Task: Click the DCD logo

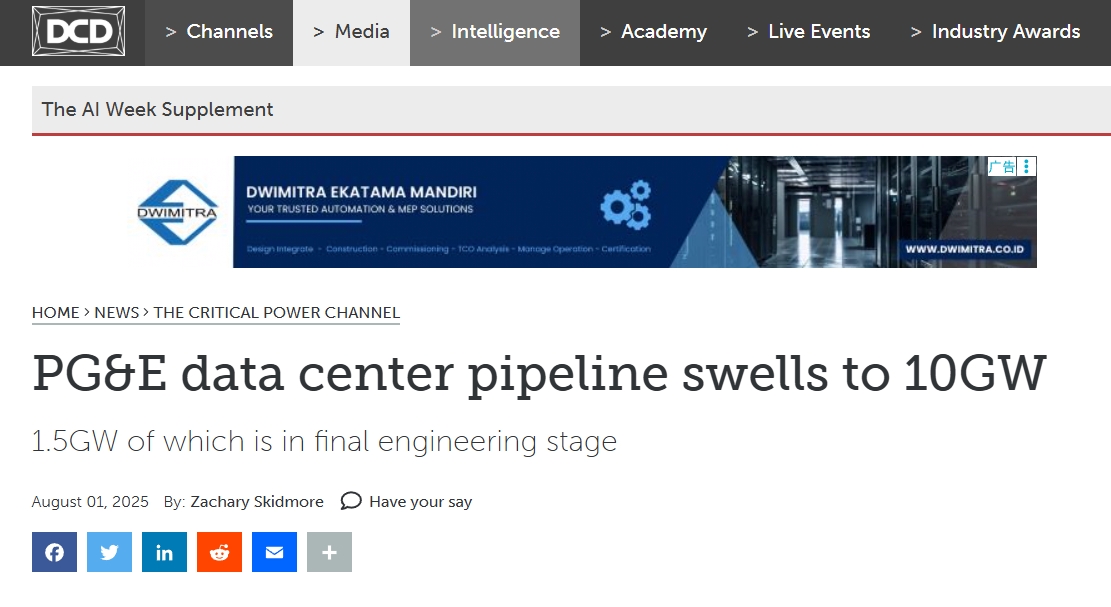Action: click(79, 31)
